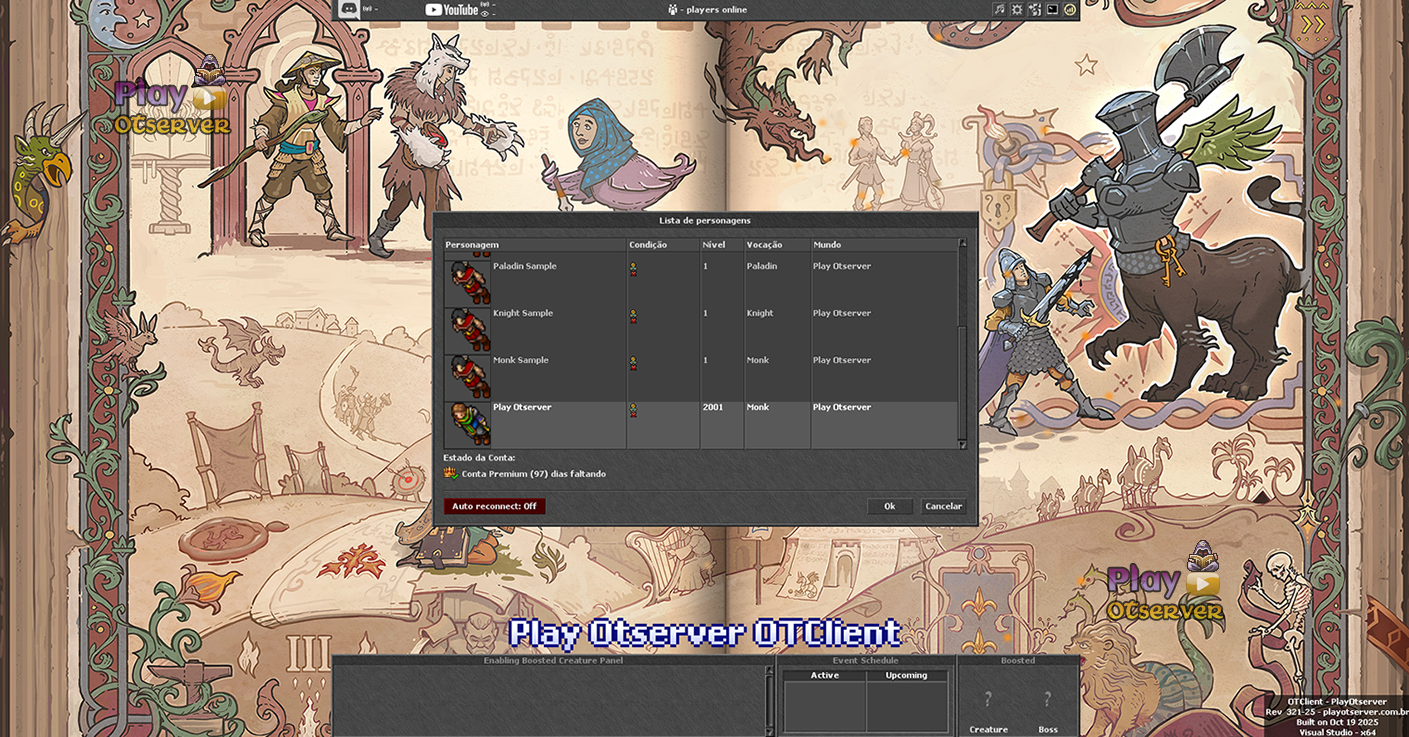This screenshot has height=737, width=1409.
Task: Select the Paladin Sample character
Action: pyautogui.click(x=524, y=267)
